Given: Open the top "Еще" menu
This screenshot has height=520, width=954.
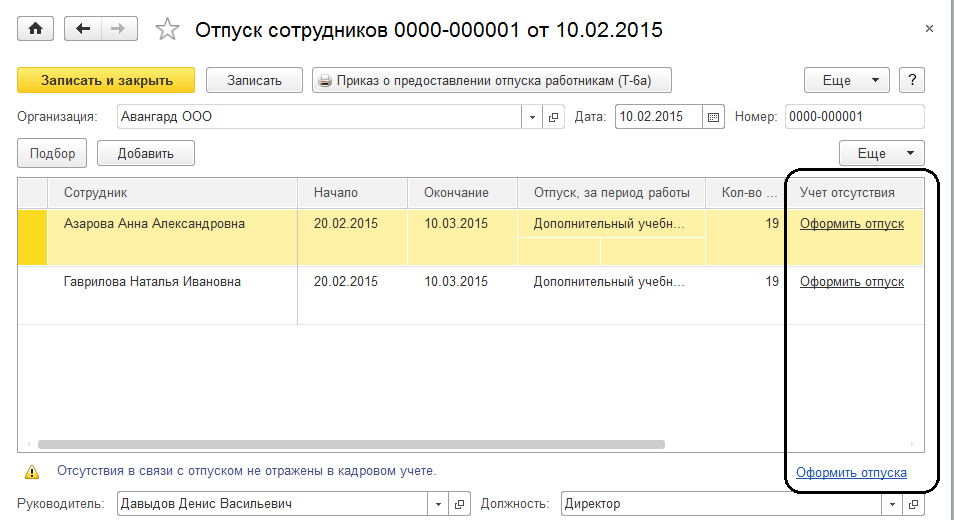Looking at the screenshot, I should [847, 81].
